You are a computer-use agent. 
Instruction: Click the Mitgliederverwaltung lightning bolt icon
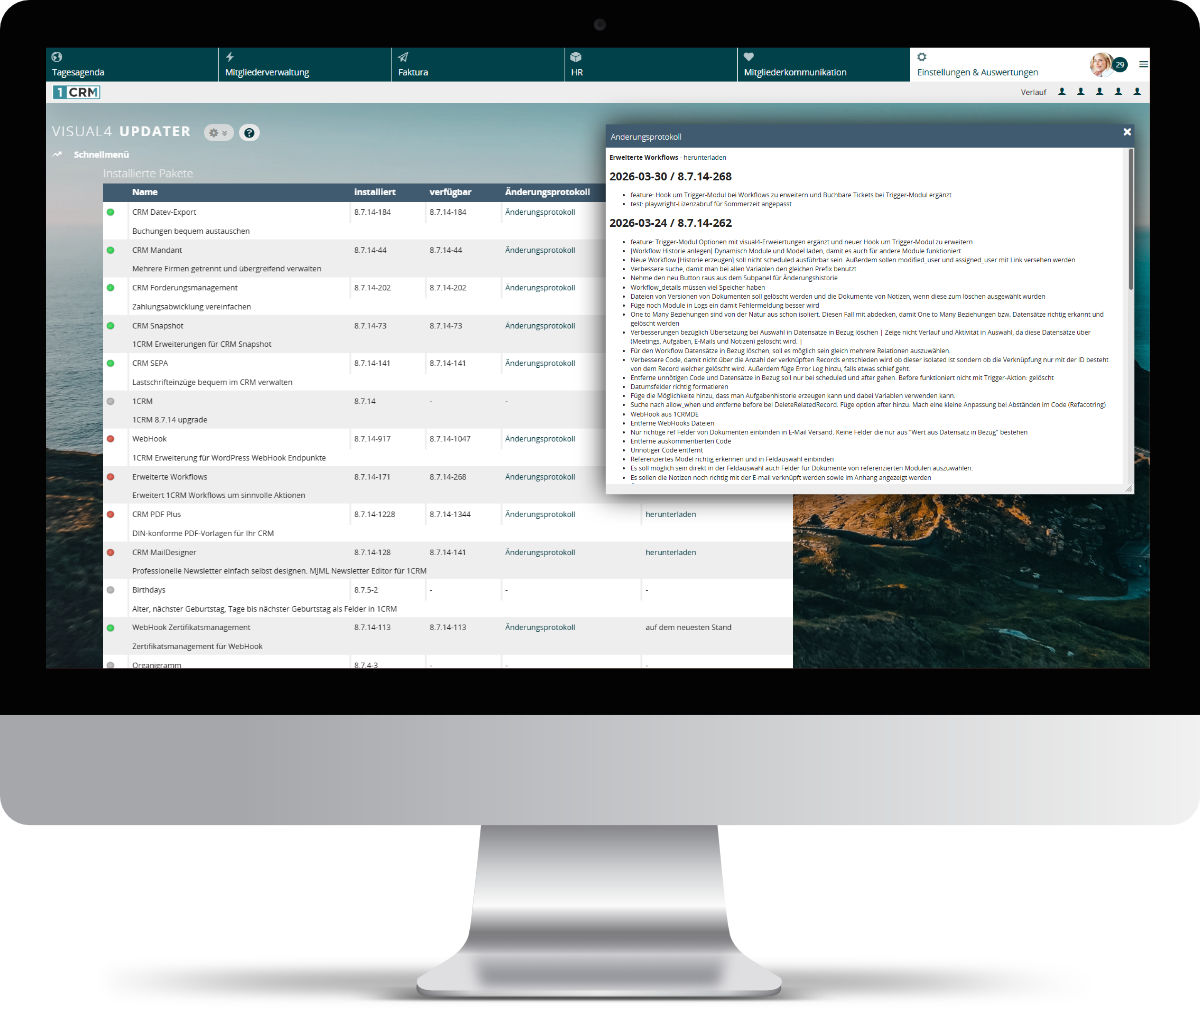[x=230, y=57]
